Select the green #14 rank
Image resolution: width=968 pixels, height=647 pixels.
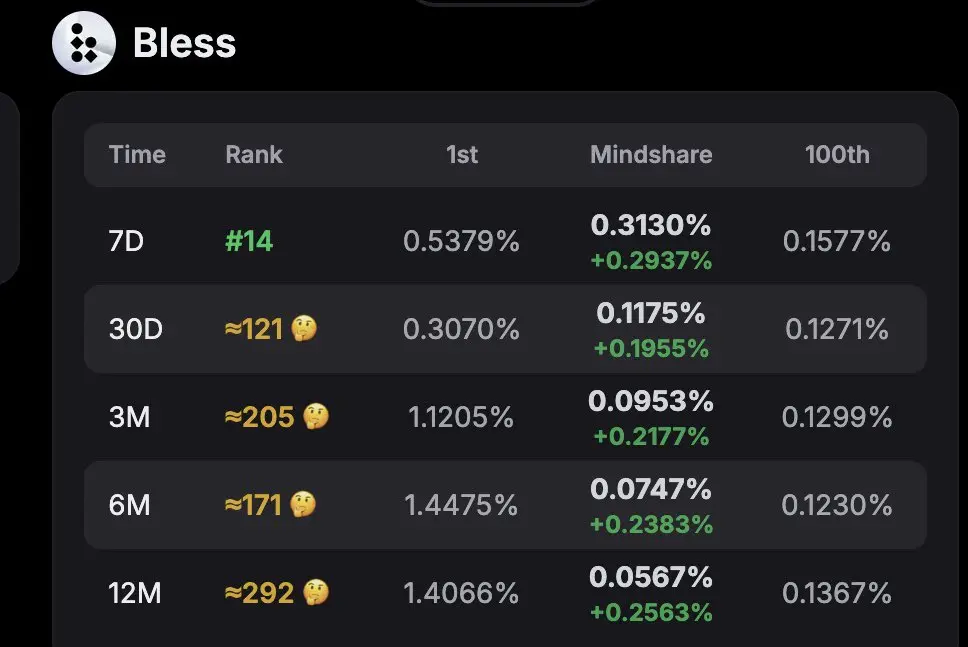[249, 241]
